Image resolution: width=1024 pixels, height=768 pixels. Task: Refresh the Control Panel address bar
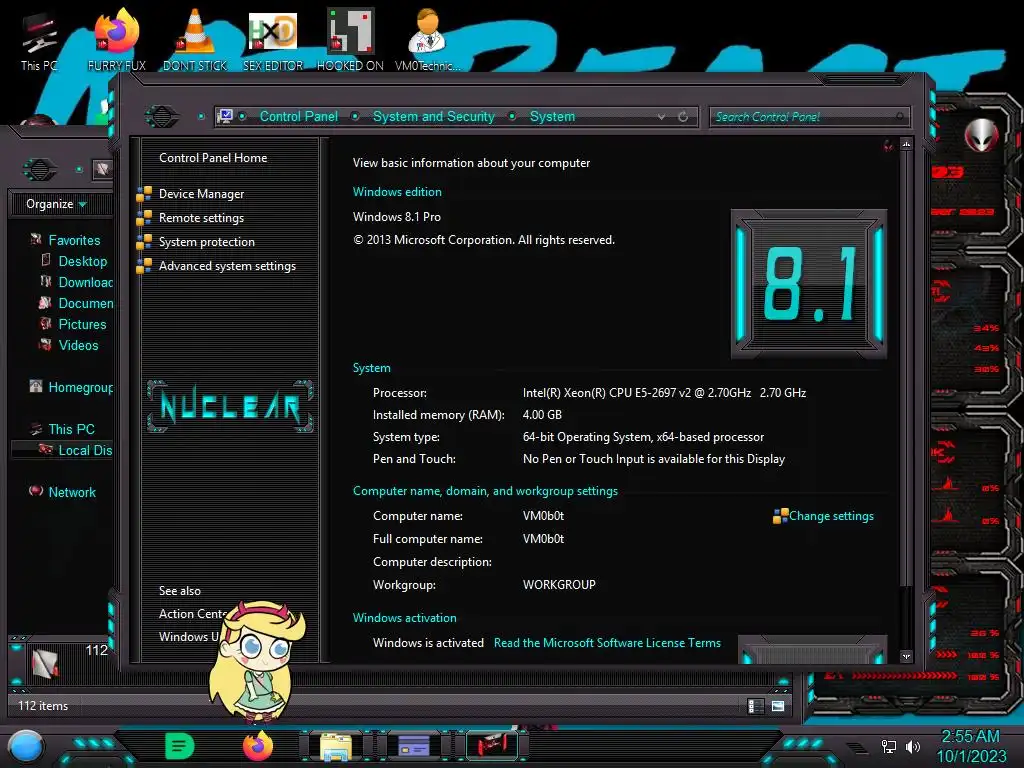click(683, 117)
